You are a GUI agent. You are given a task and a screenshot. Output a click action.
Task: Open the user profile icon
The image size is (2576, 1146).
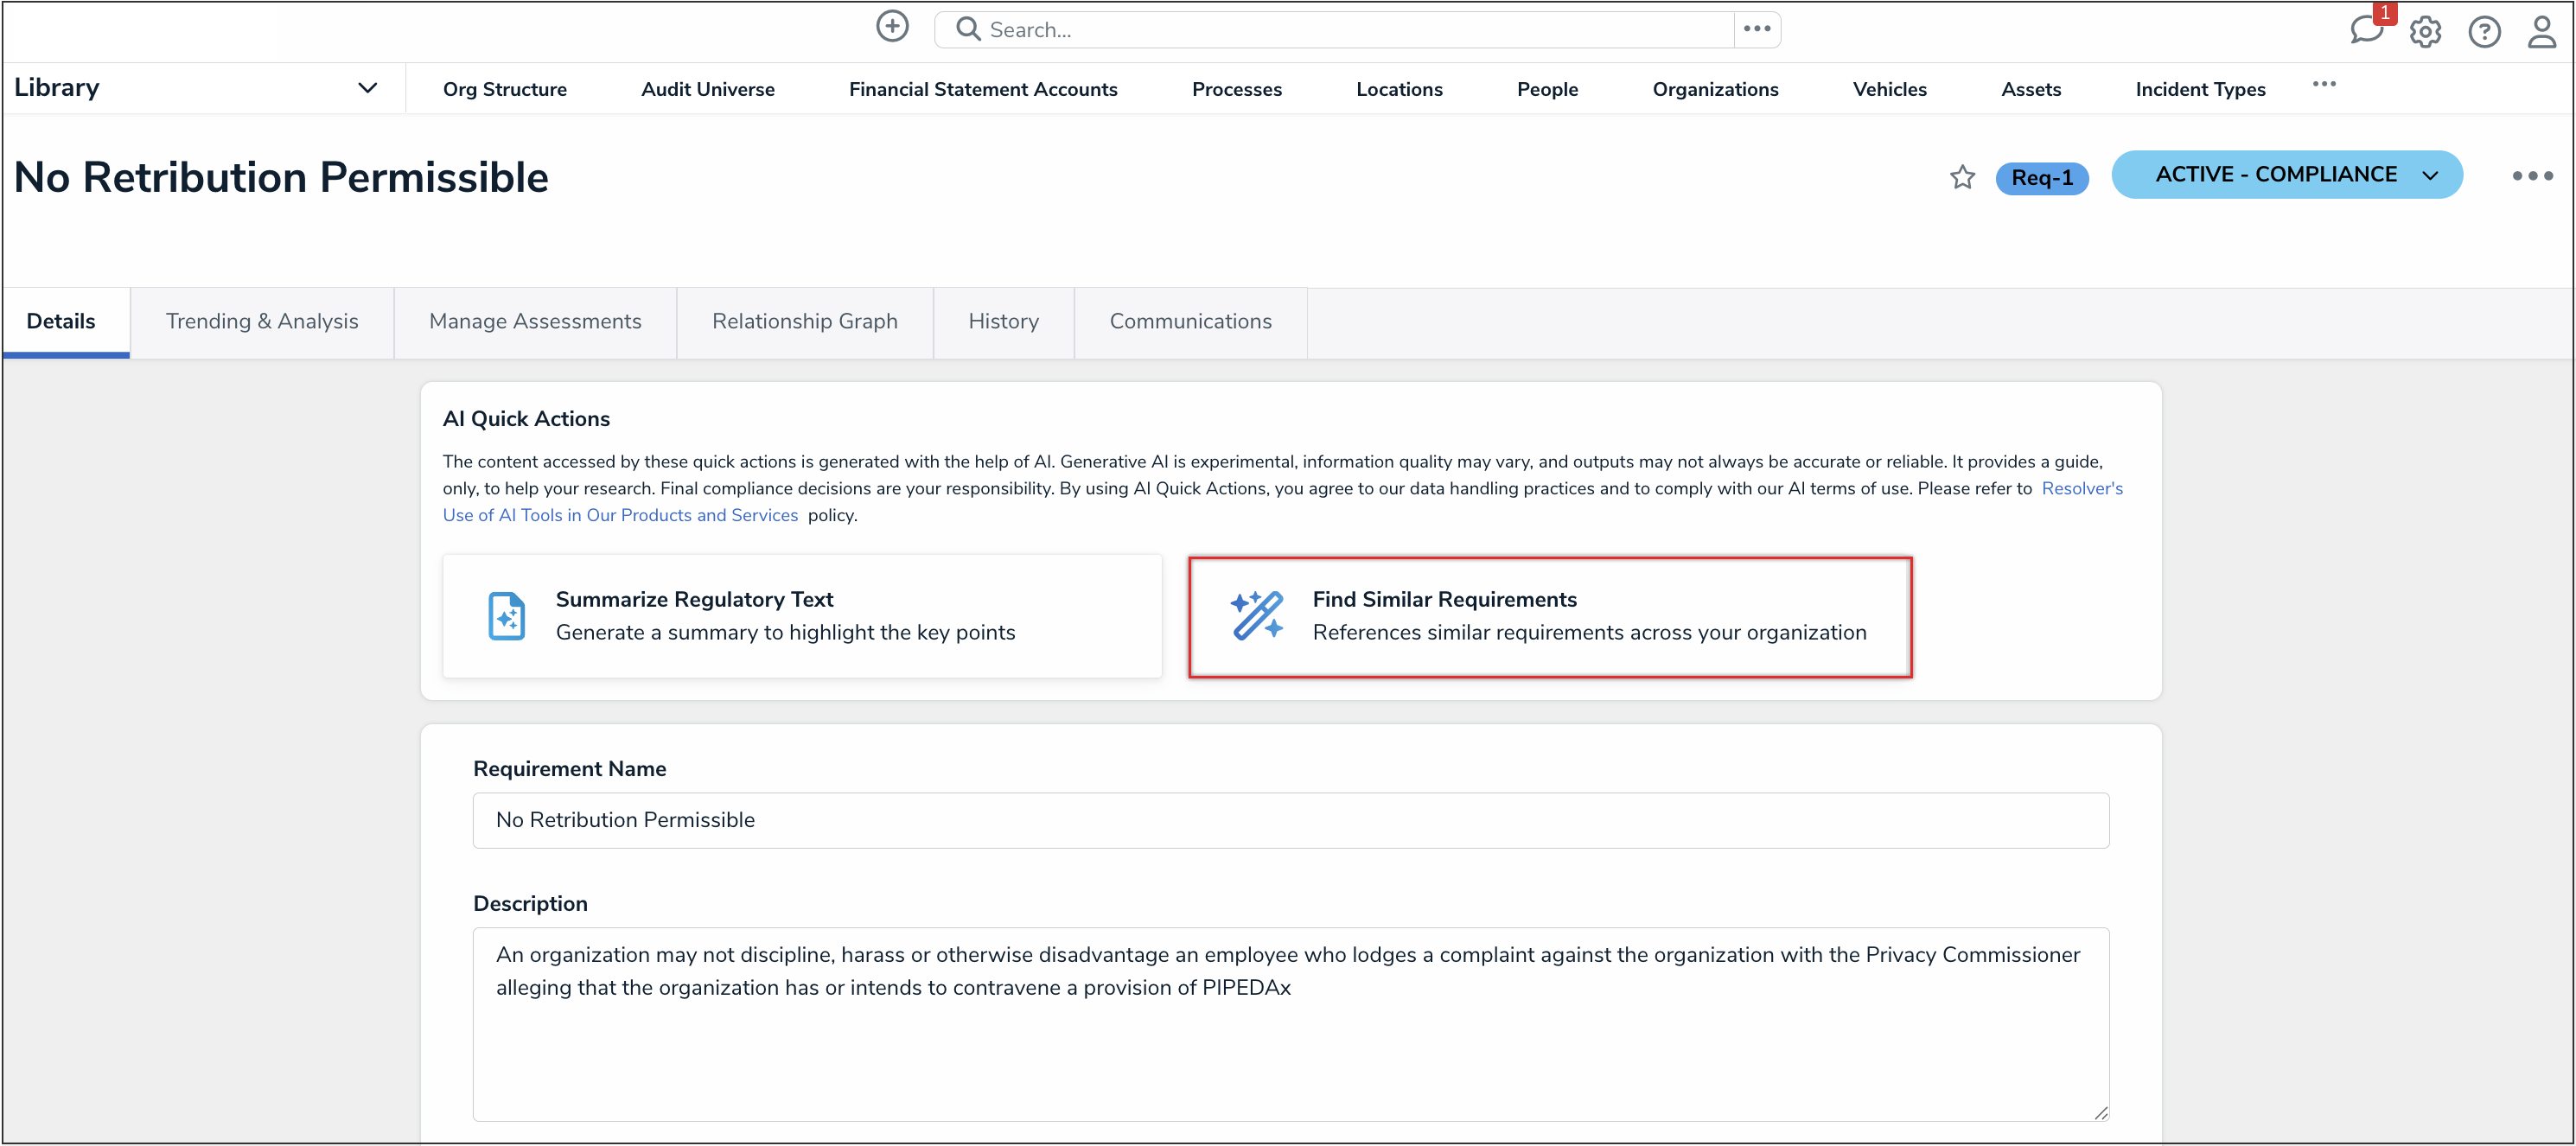tap(2542, 30)
